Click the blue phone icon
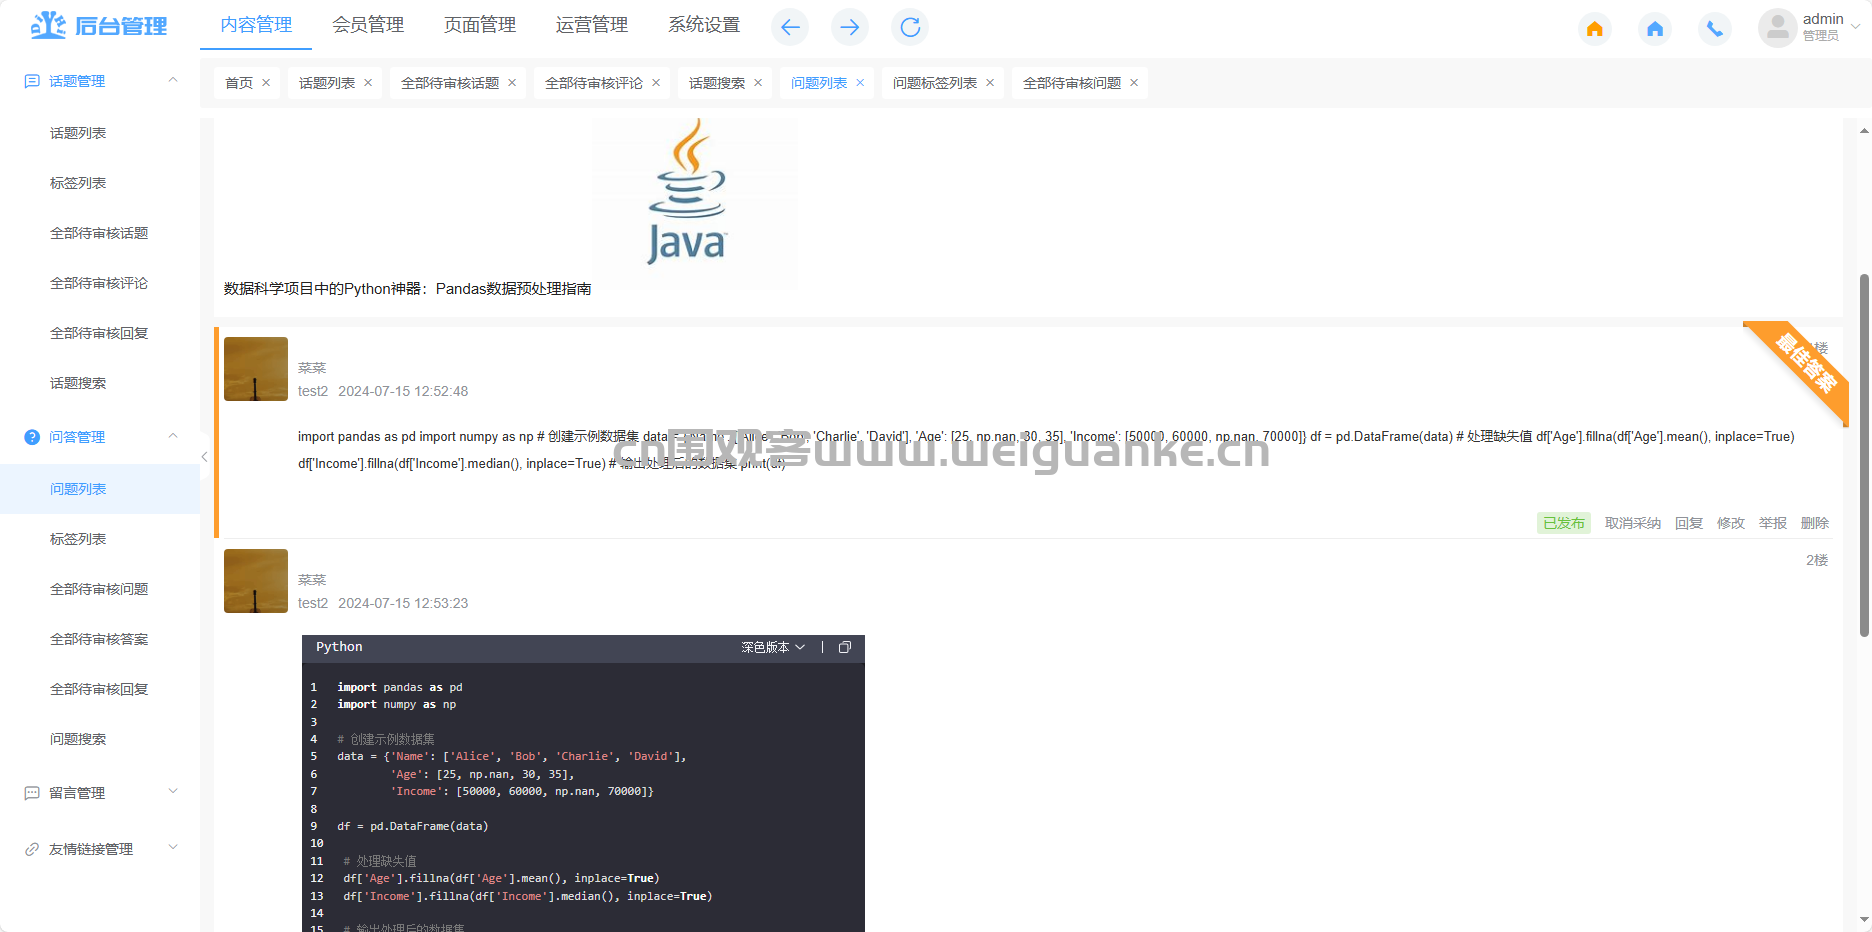Image resolution: width=1872 pixels, height=932 pixels. 1715,29
